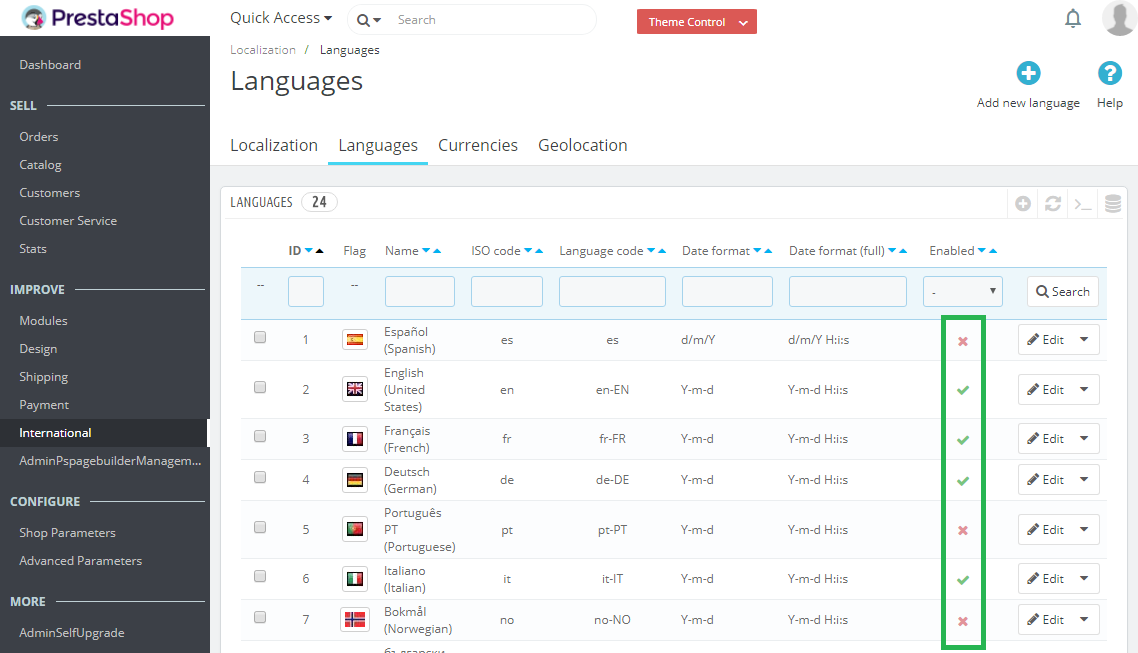Screen dimensions: 1138x653
Task: Click the export to SQL Manager icon
Action: (1112, 203)
